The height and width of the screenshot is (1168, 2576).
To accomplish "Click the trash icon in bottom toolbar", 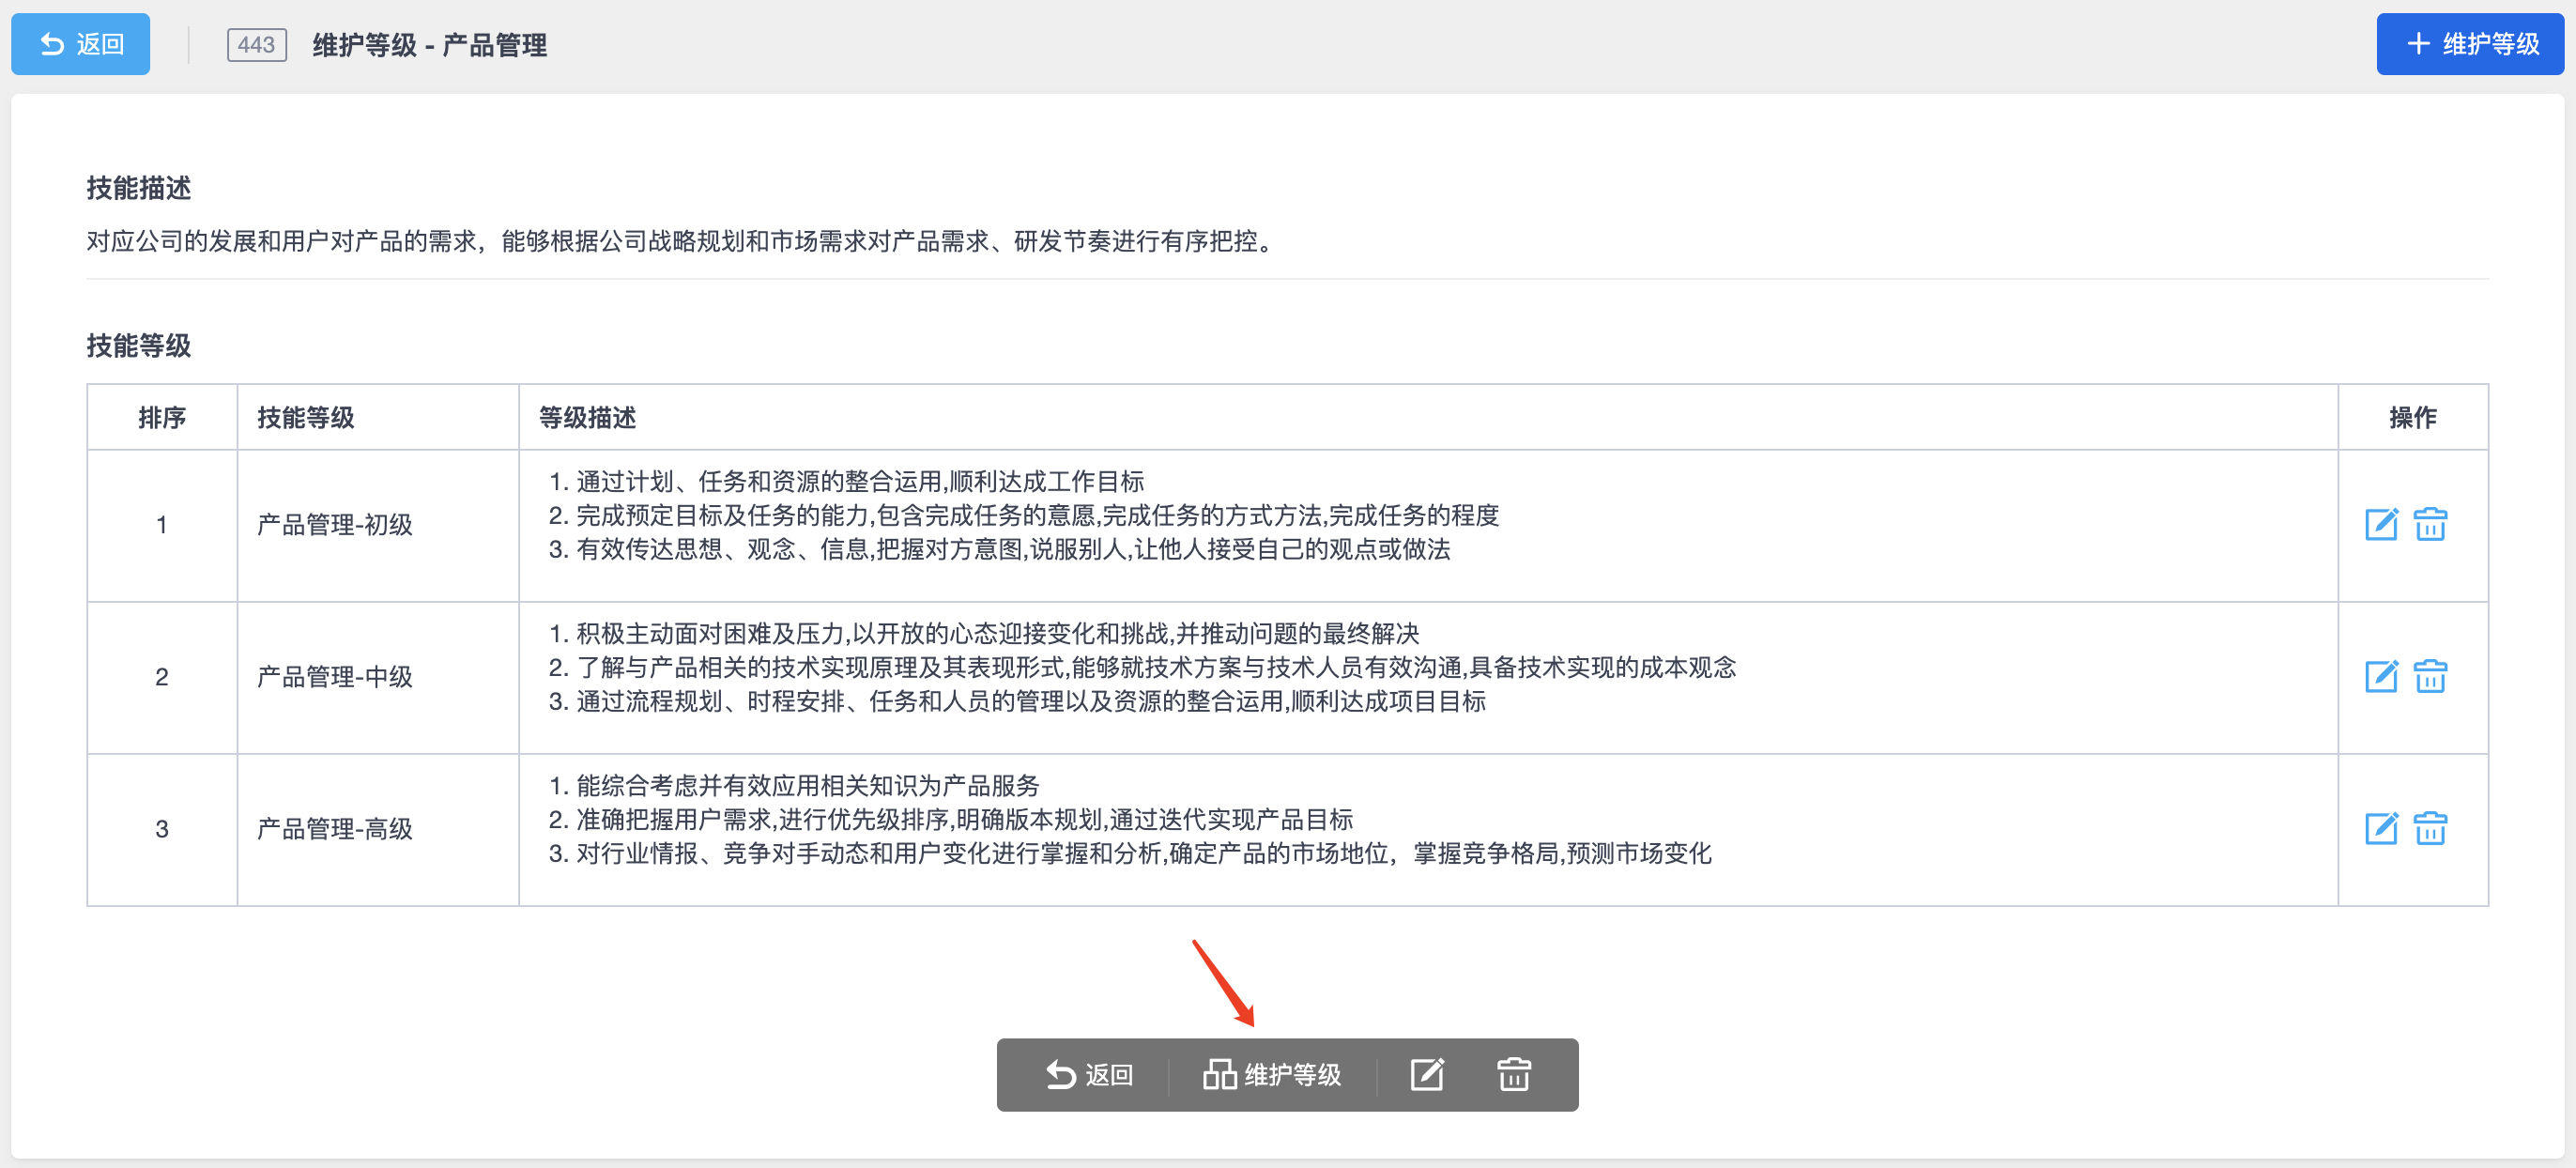I will click(x=1514, y=1074).
